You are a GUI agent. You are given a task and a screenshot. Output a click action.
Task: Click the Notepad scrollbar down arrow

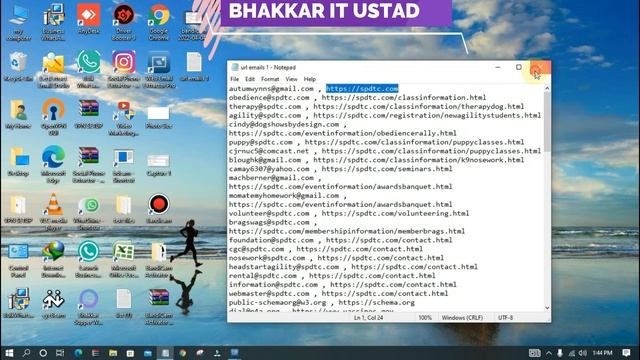547,308
